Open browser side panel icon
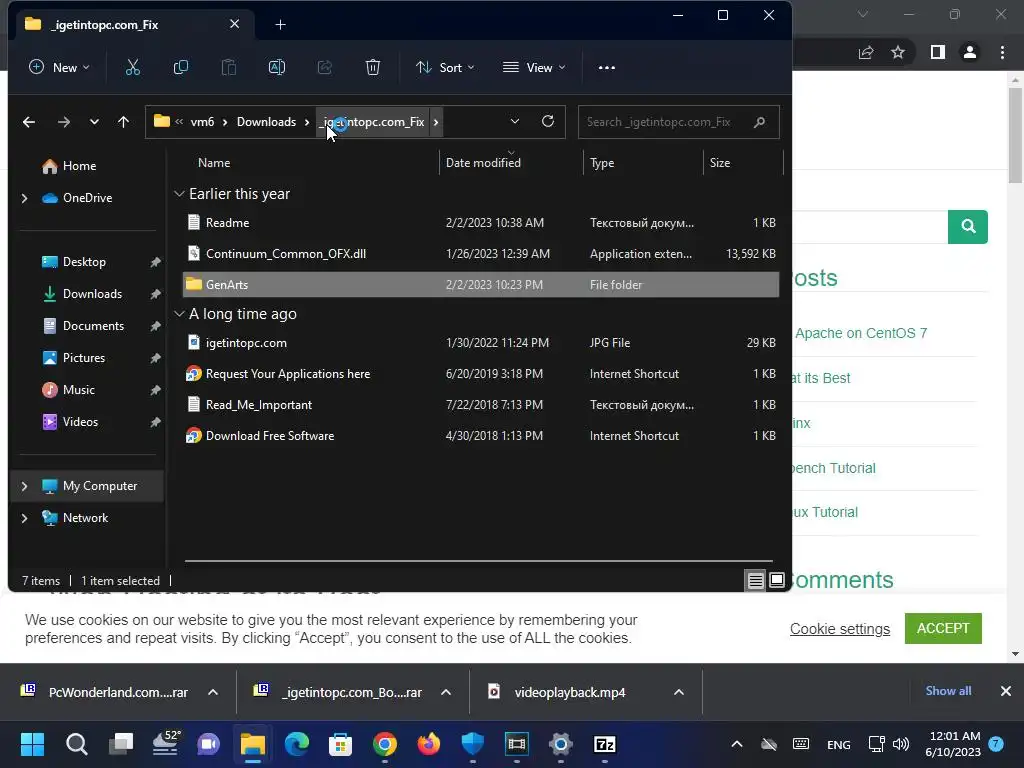The width and height of the screenshot is (1024, 768). coord(938,52)
